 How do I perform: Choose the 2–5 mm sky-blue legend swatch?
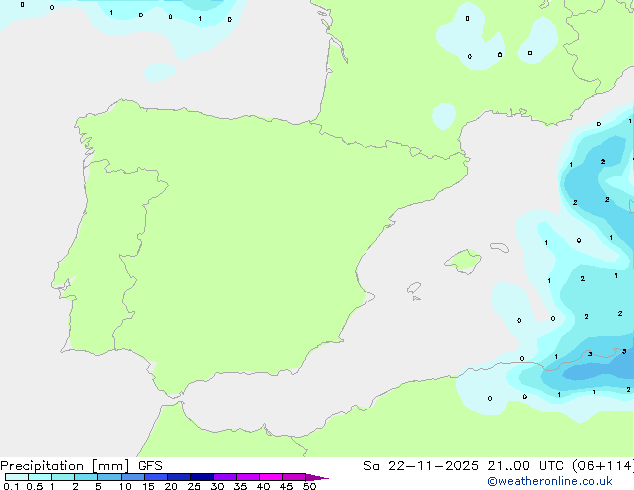point(86,477)
